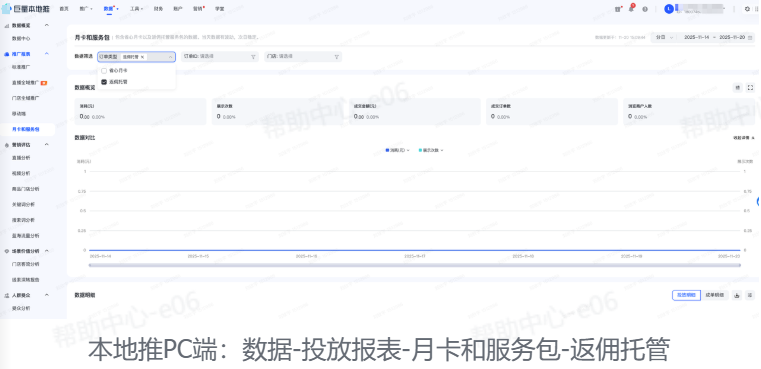Open the 工具 top menu dropdown
The width and height of the screenshot is (761, 369).
pos(136,9)
